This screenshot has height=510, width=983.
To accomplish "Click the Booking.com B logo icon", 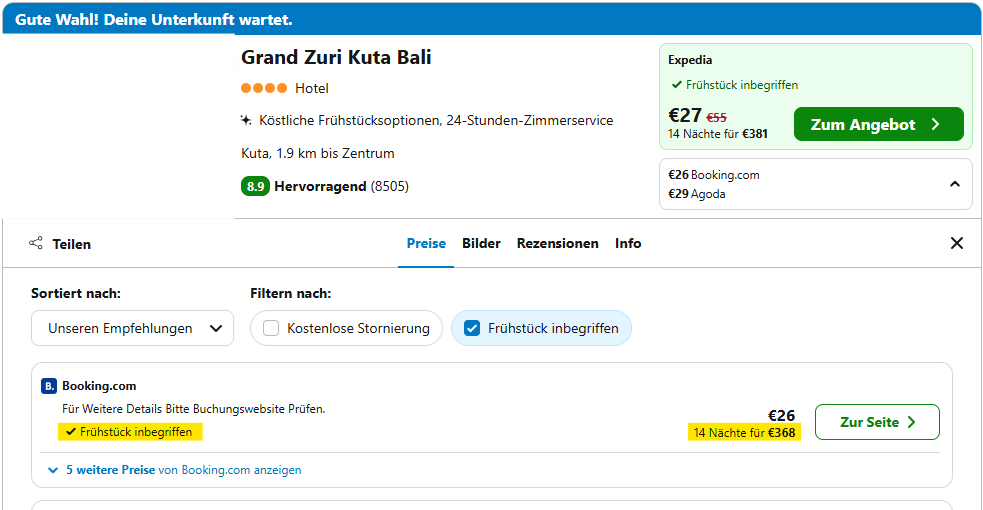I will pos(49,386).
